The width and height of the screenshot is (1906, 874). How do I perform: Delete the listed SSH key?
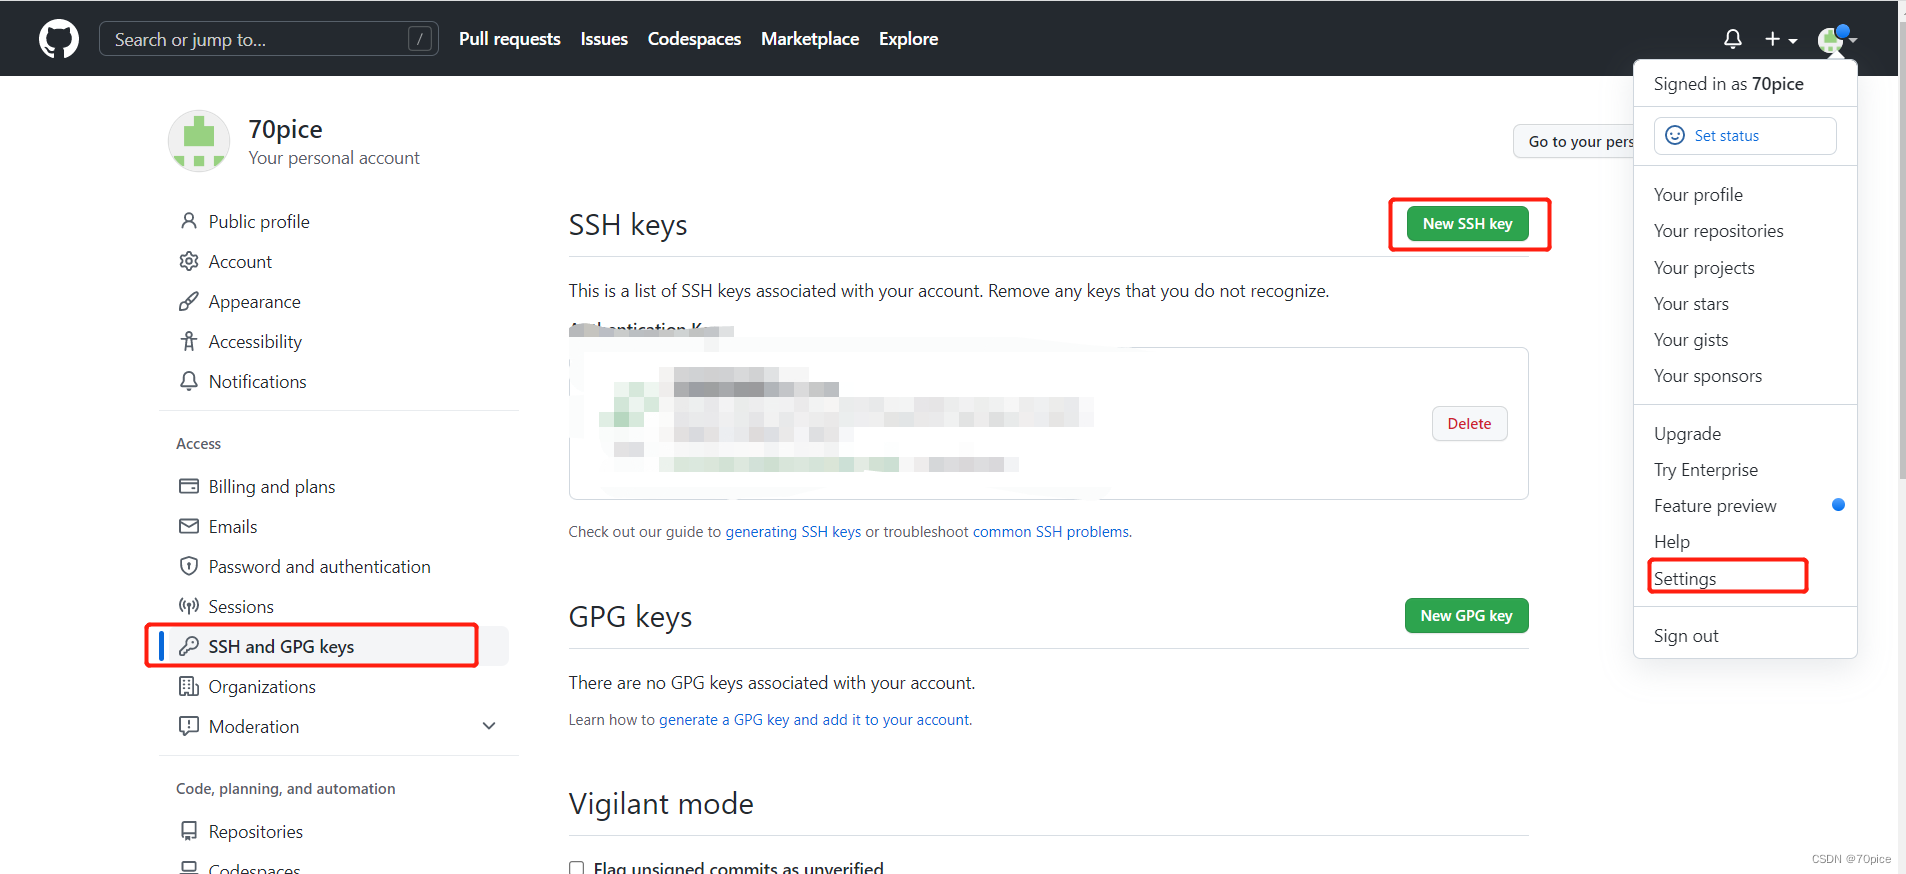[1469, 424]
